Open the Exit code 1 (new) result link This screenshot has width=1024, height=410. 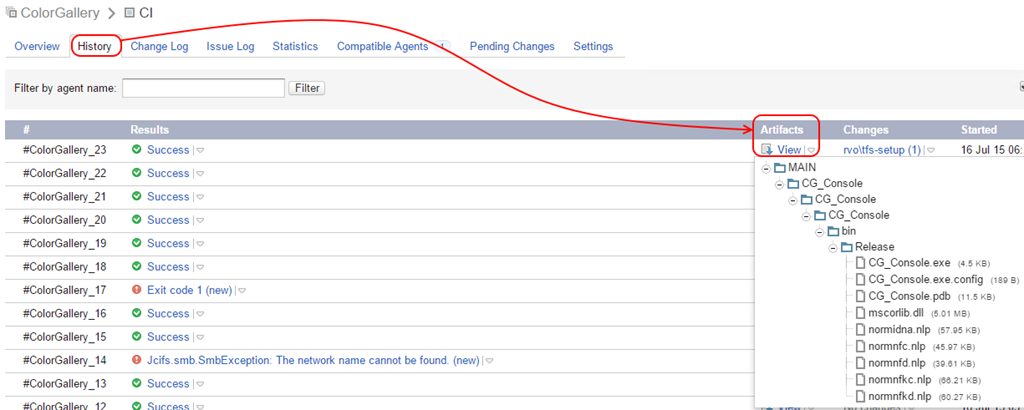coord(189,290)
